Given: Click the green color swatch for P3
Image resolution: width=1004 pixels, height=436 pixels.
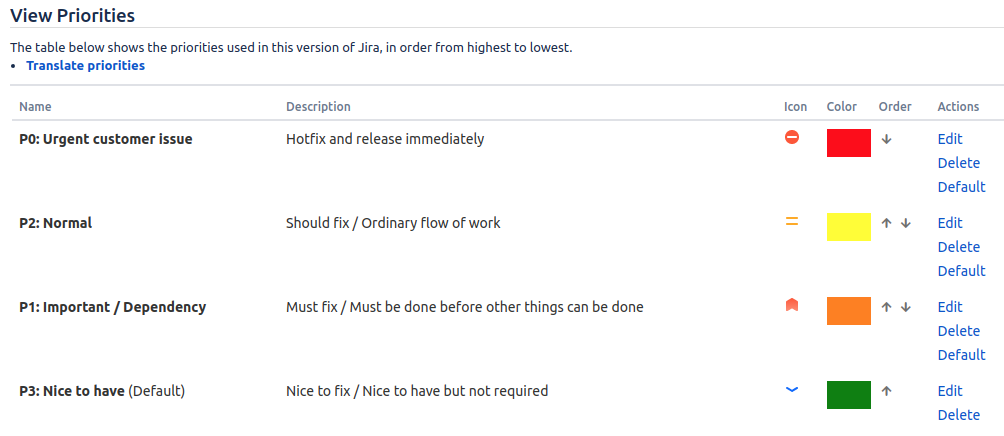Looking at the screenshot, I should (848, 394).
